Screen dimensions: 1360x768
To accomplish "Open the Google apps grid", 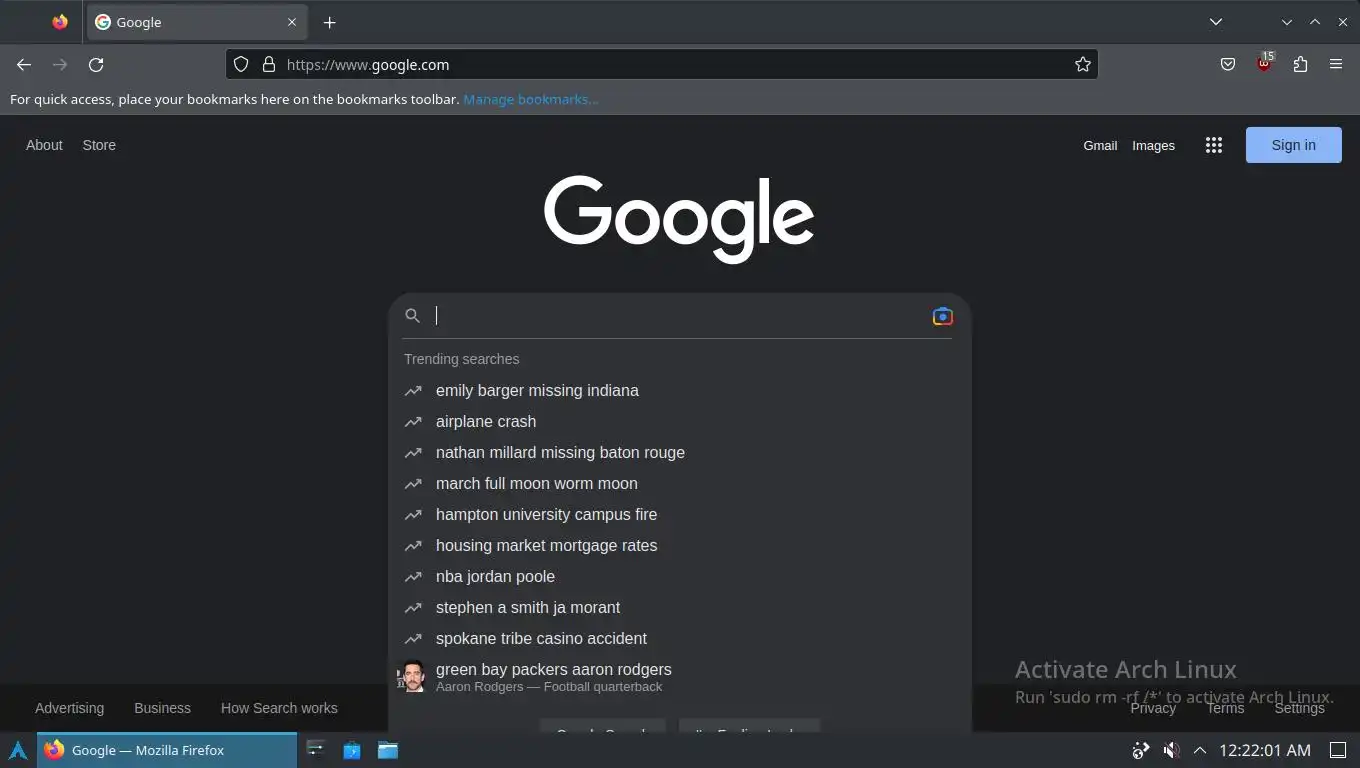I will coord(1214,145).
